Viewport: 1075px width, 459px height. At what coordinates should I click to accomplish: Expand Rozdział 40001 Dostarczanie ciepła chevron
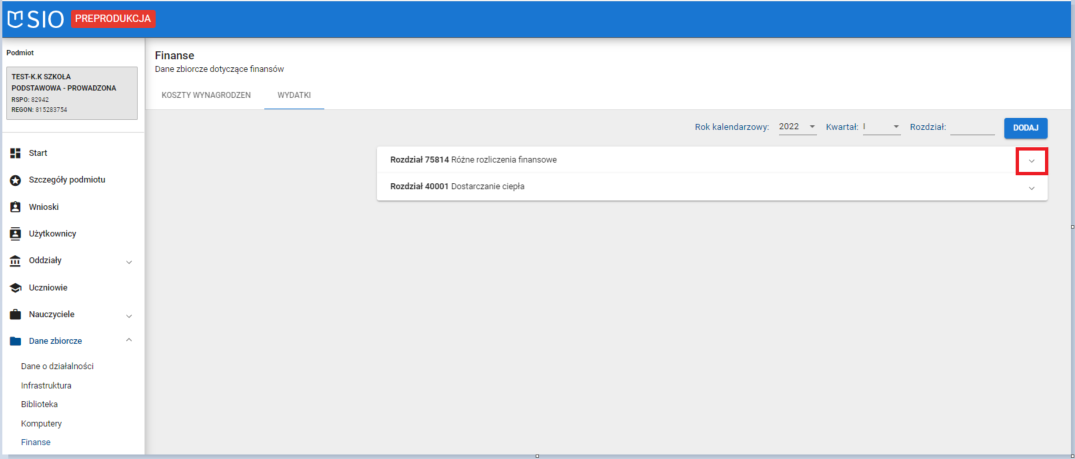(x=1031, y=187)
